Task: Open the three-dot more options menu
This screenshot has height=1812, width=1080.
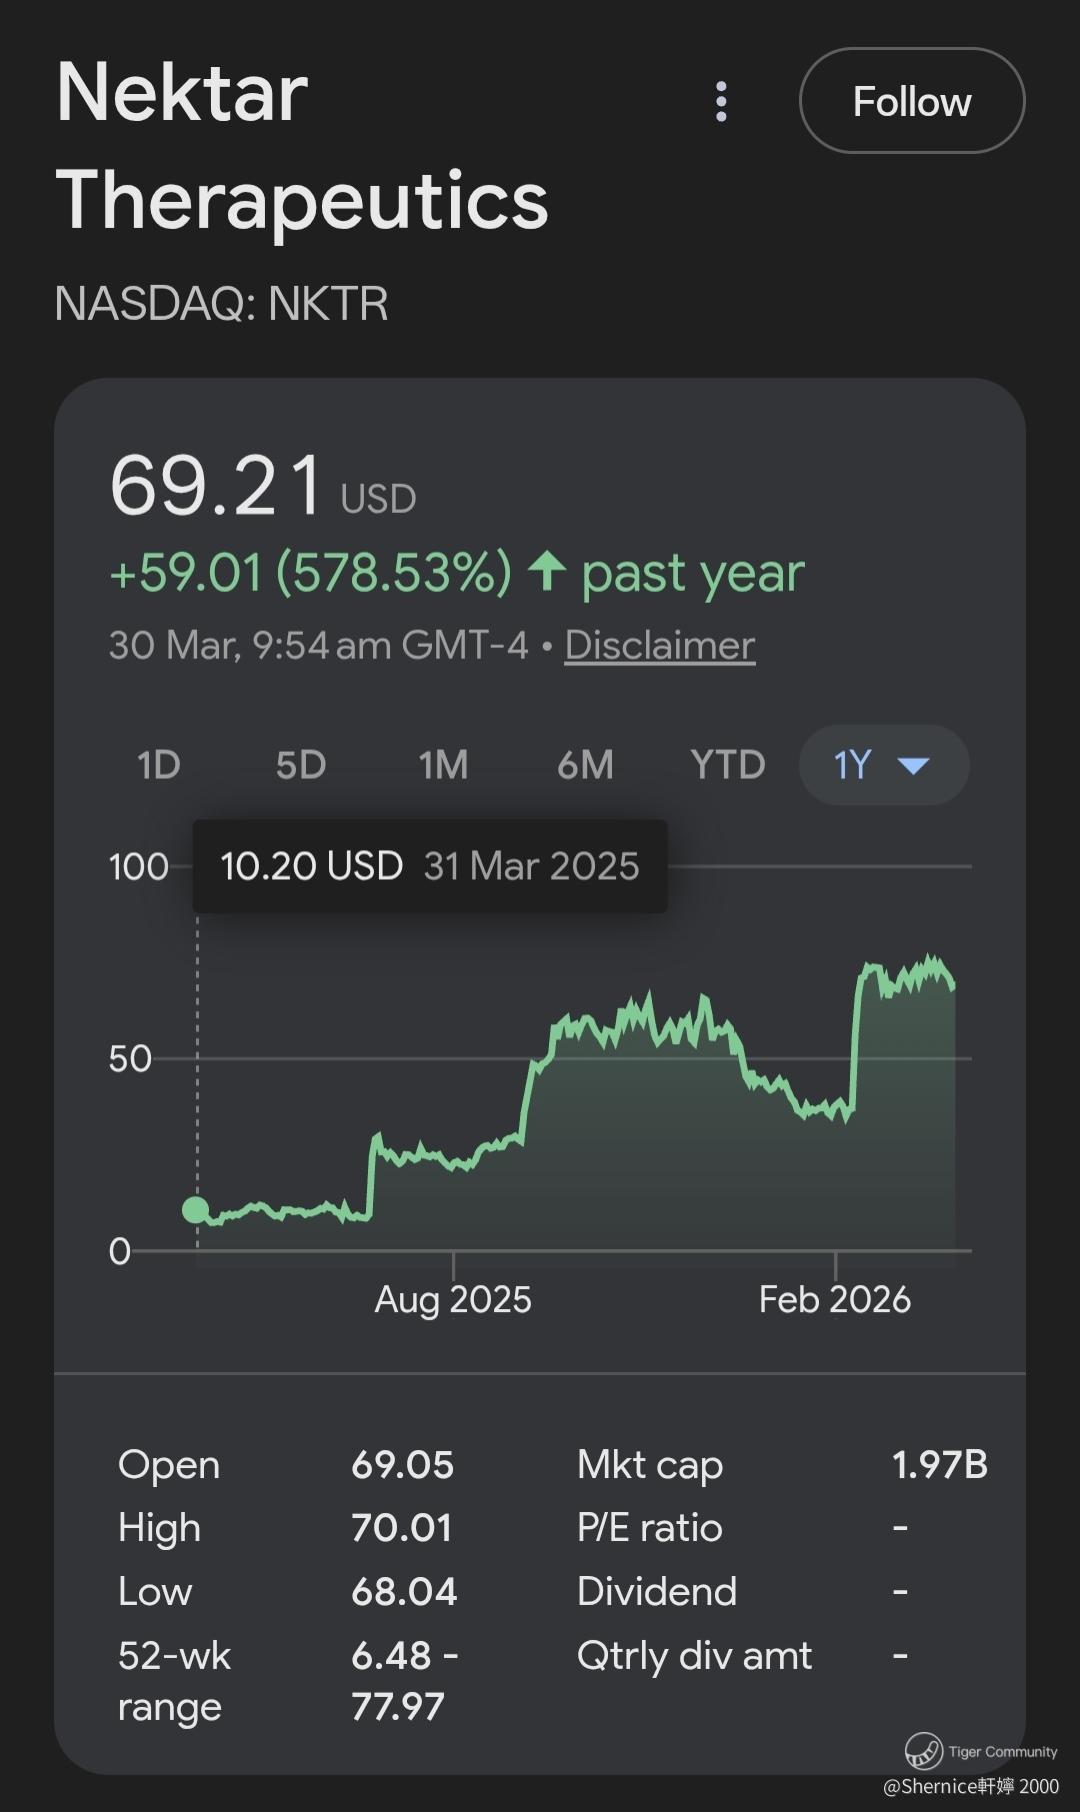Action: pos(721,102)
